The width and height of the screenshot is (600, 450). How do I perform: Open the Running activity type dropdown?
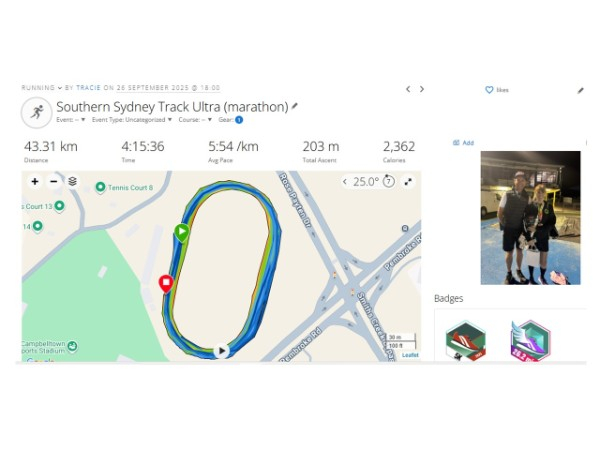click(x=41, y=88)
